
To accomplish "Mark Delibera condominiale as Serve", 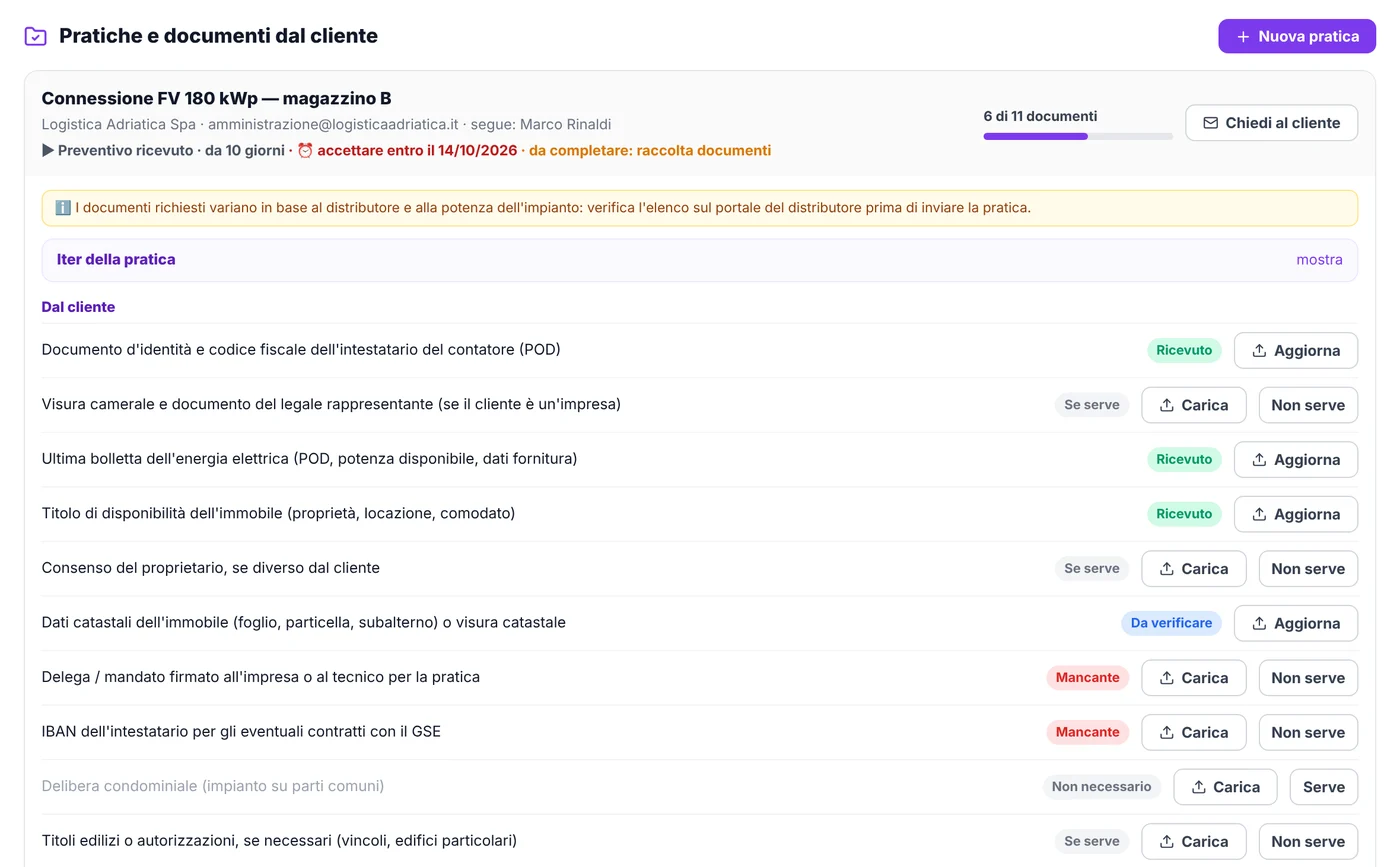I will point(1324,787).
